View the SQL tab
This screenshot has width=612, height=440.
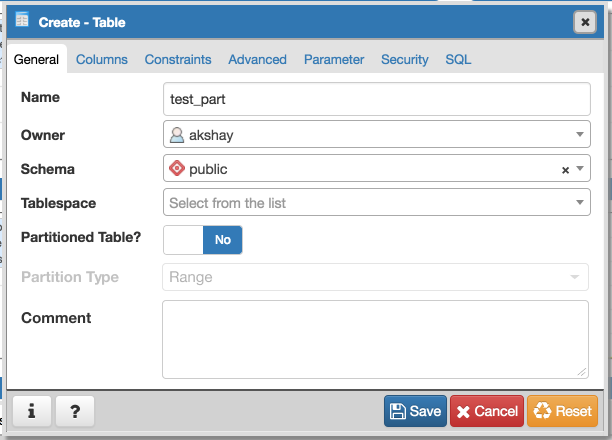(458, 59)
